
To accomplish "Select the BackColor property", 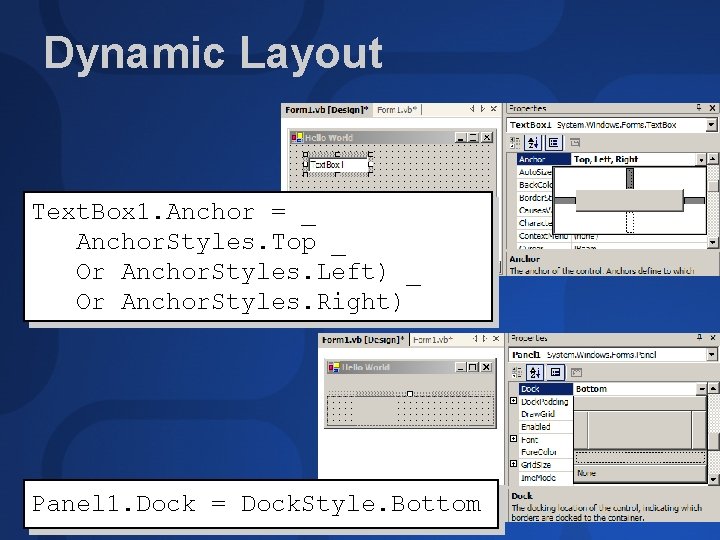I will click(535, 185).
